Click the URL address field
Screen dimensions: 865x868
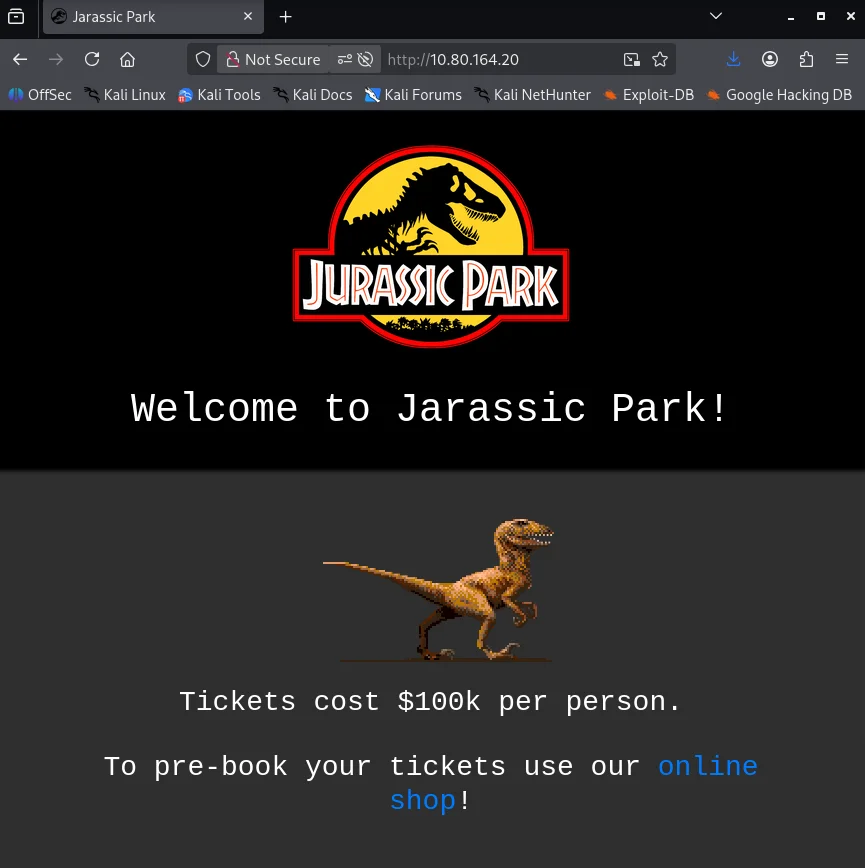500,60
